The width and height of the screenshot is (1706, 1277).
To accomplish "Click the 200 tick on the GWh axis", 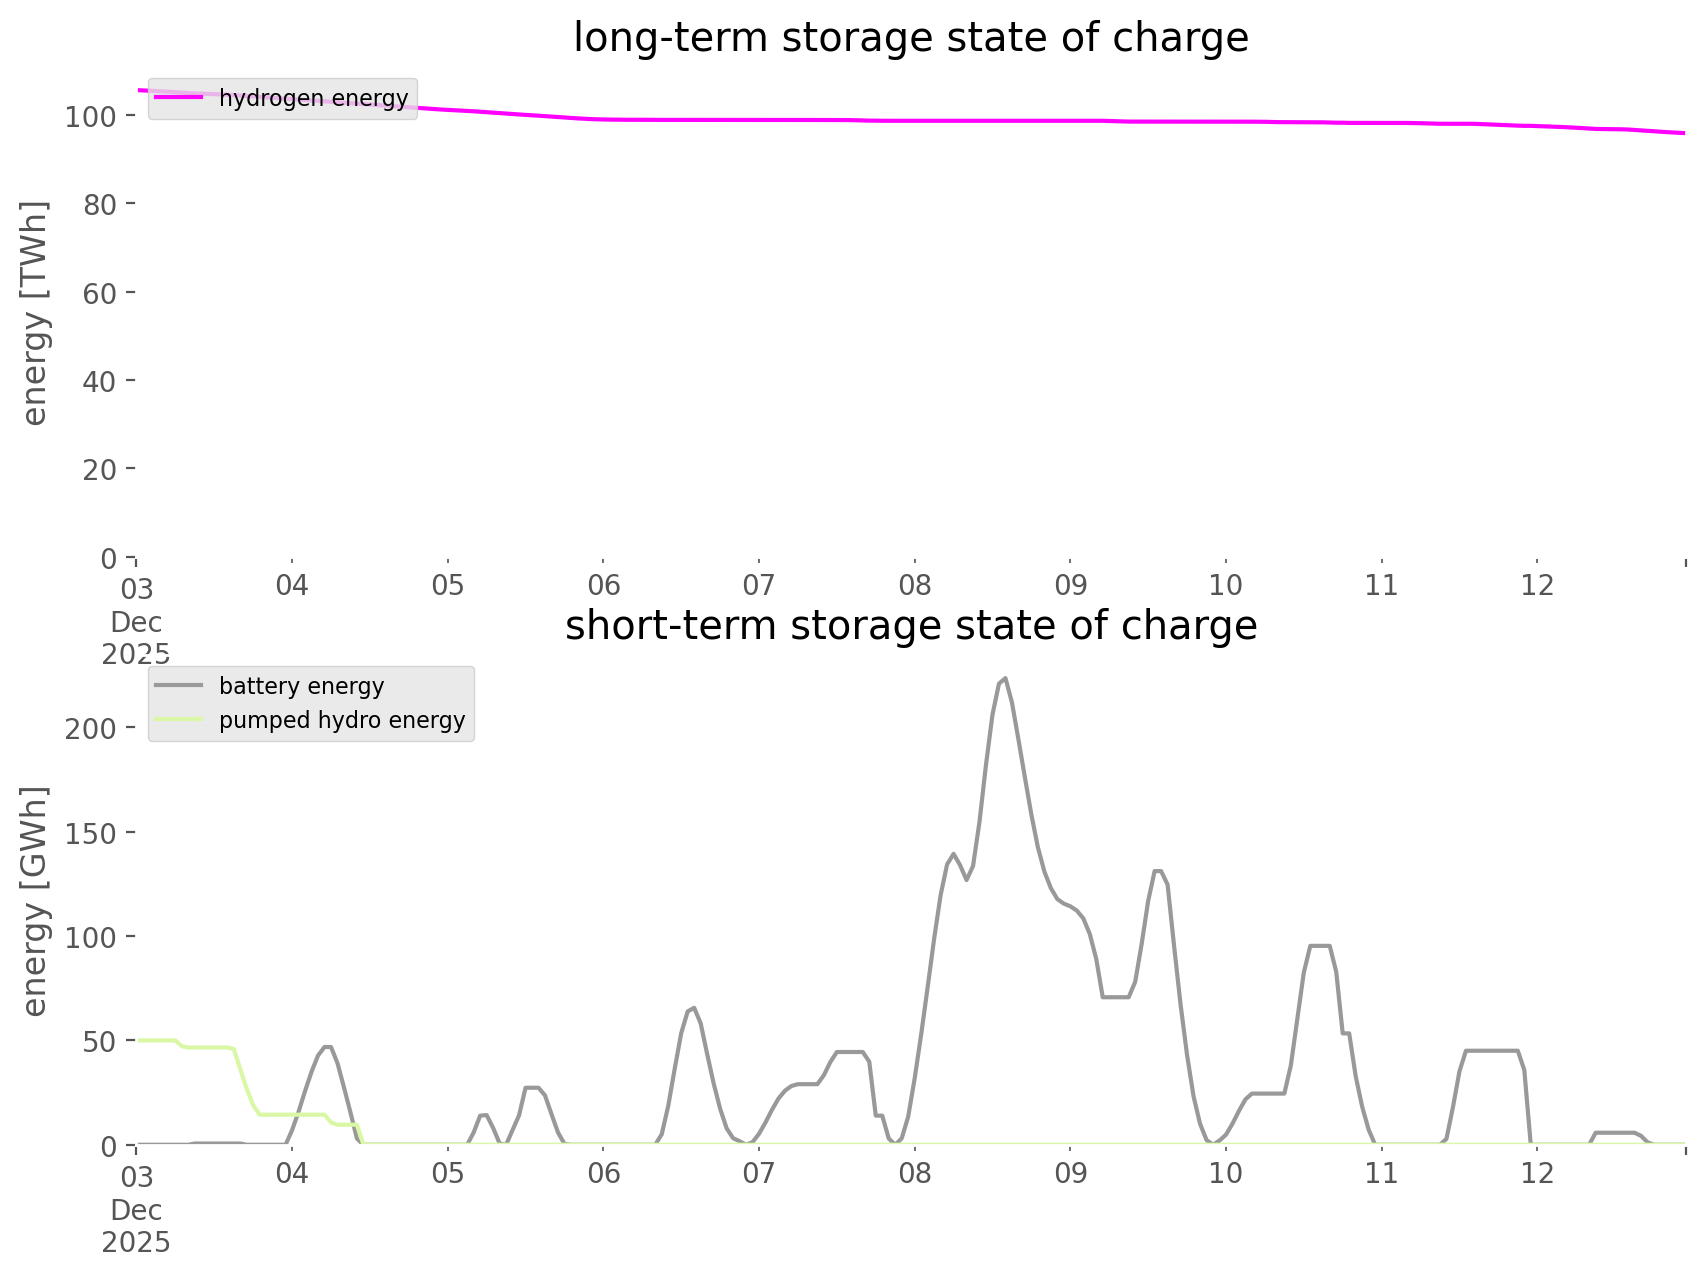I will click(x=91, y=728).
